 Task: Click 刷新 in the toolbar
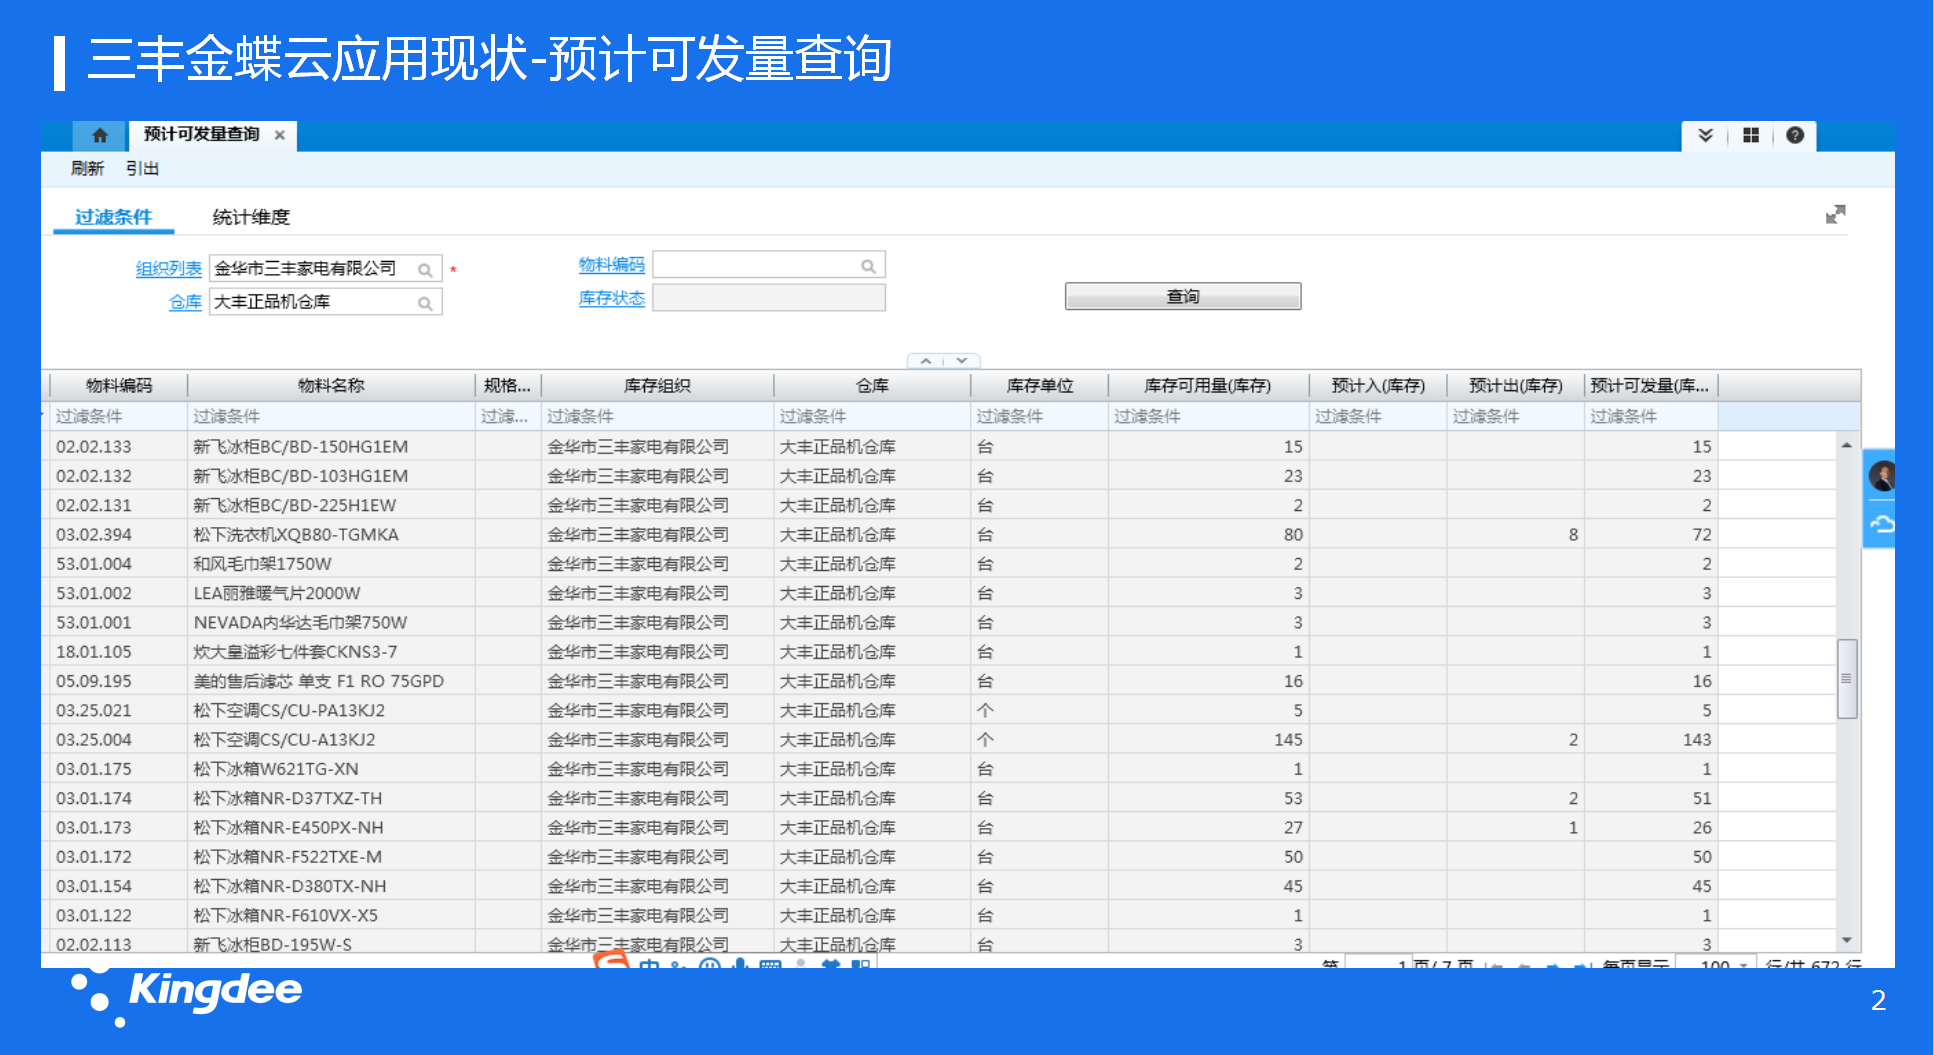click(x=87, y=168)
